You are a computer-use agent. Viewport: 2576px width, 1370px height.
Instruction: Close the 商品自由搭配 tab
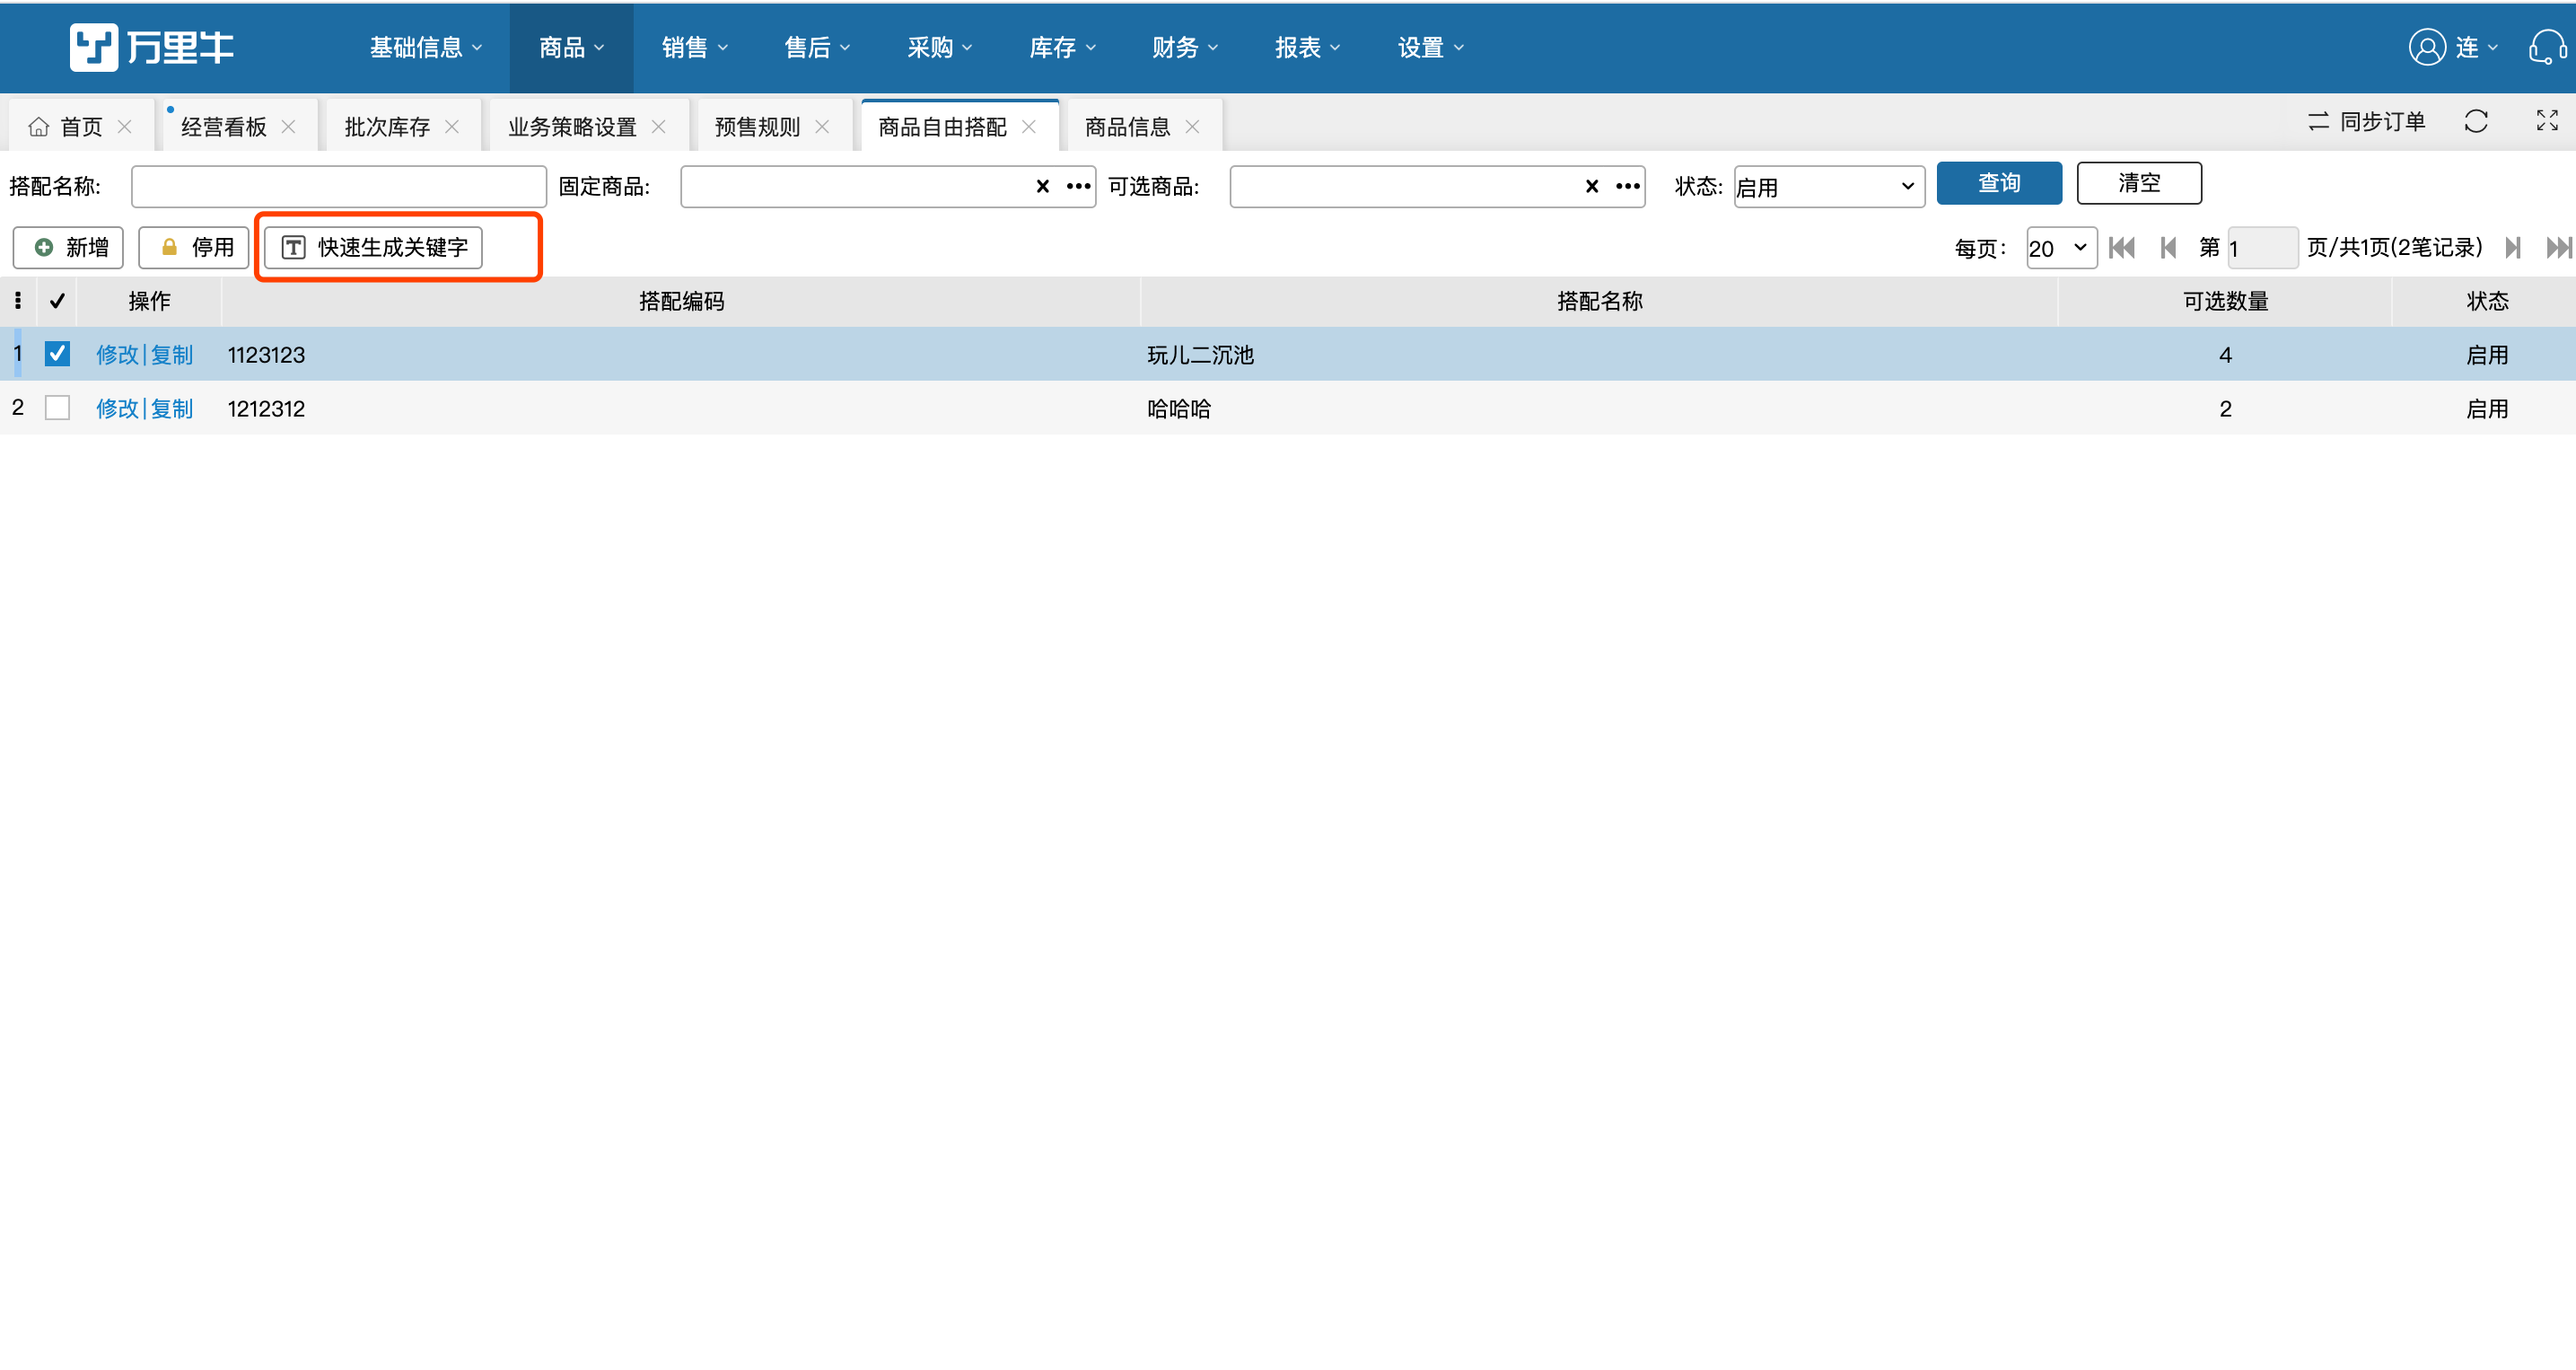(1029, 127)
